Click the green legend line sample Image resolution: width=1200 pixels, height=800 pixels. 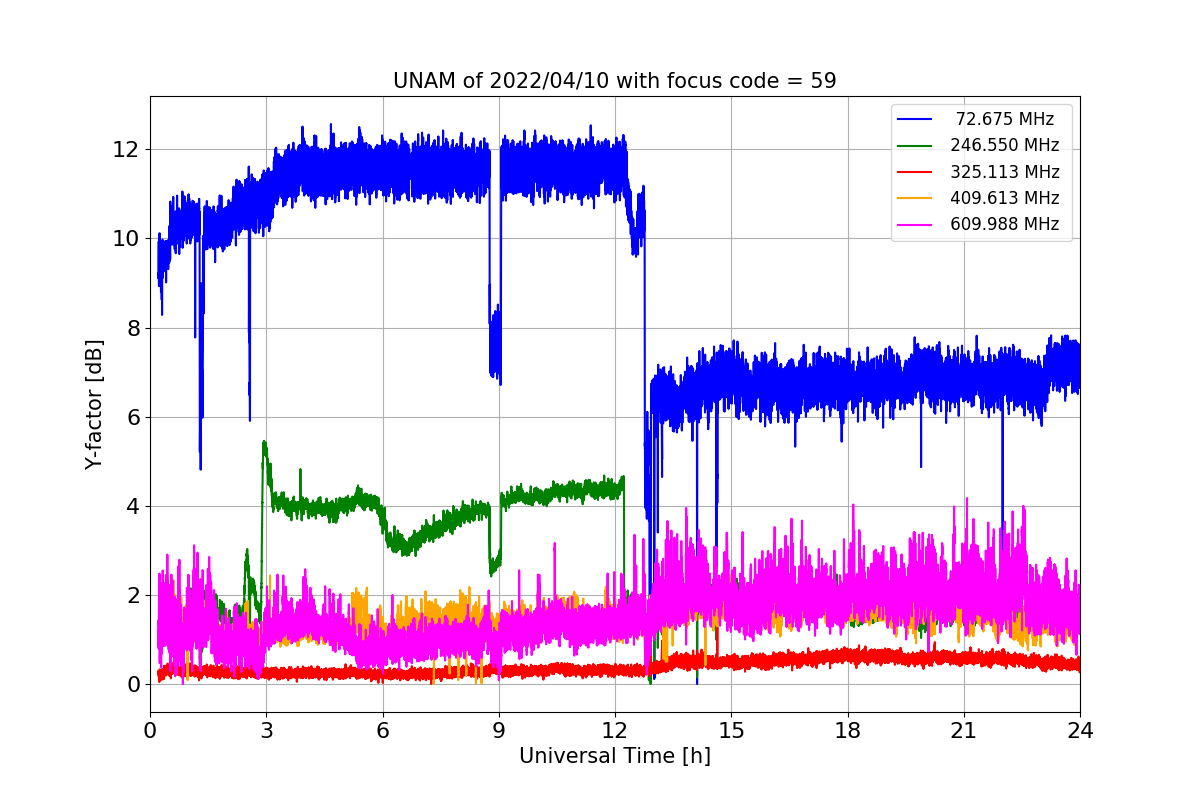pyautogui.click(x=916, y=146)
